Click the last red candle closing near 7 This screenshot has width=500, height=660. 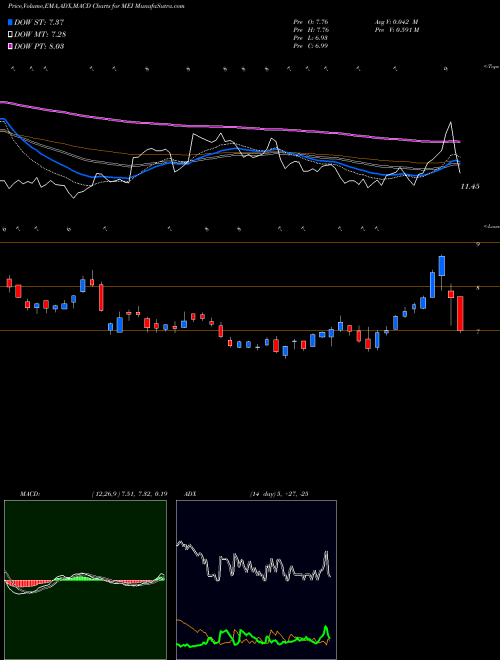pyautogui.click(x=460, y=314)
